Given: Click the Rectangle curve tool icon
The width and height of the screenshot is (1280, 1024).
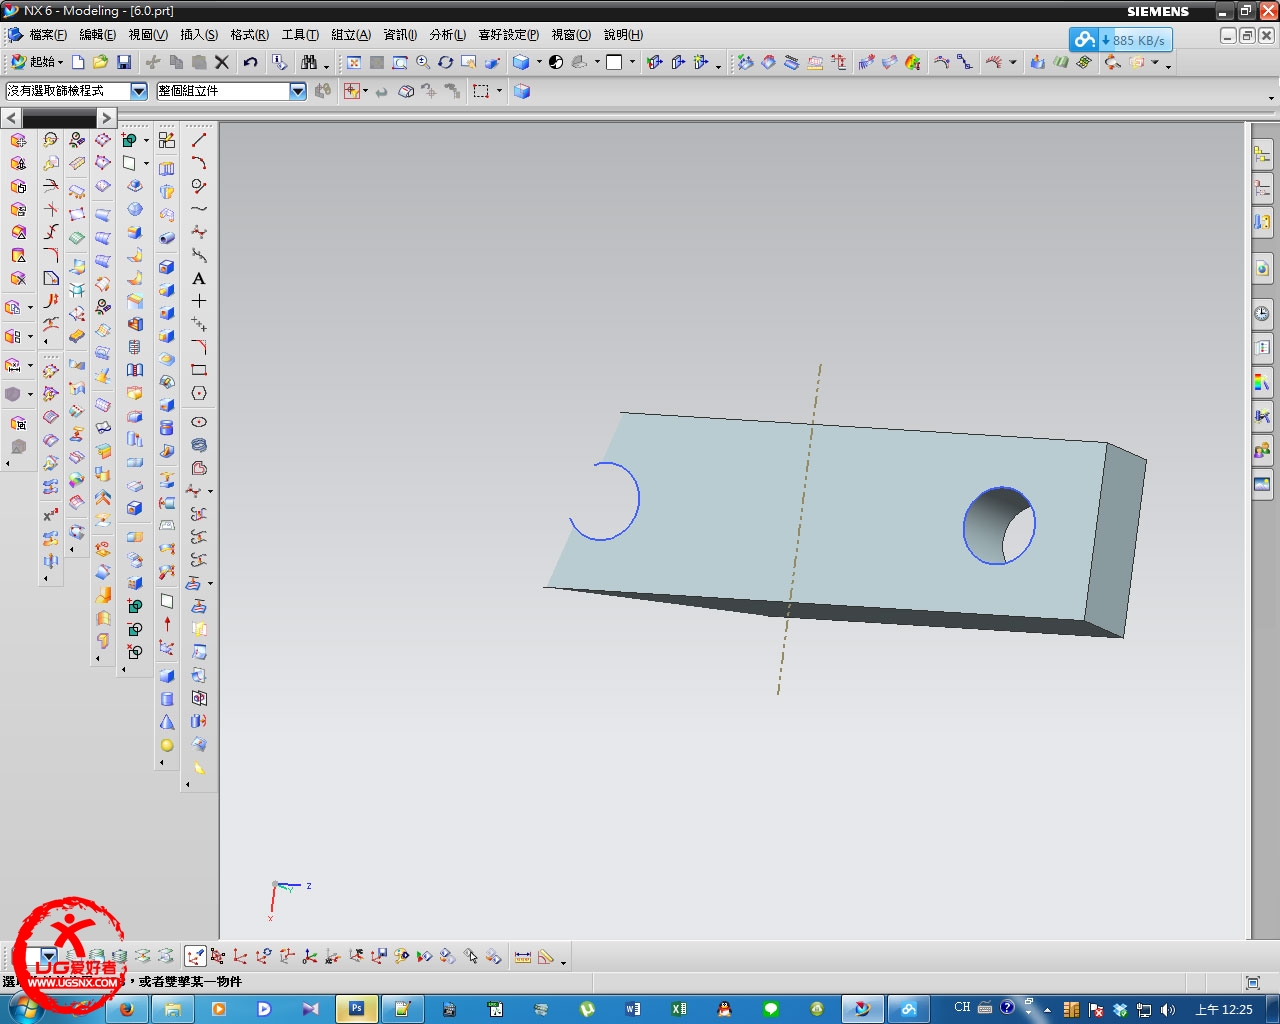Looking at the screenshot, I should click(x=199, y=370).
